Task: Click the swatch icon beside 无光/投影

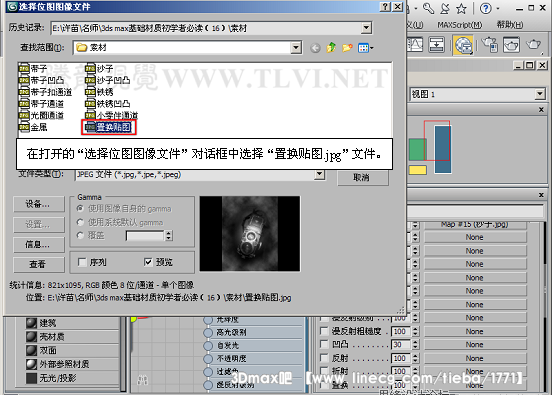Action: point(31,378)
